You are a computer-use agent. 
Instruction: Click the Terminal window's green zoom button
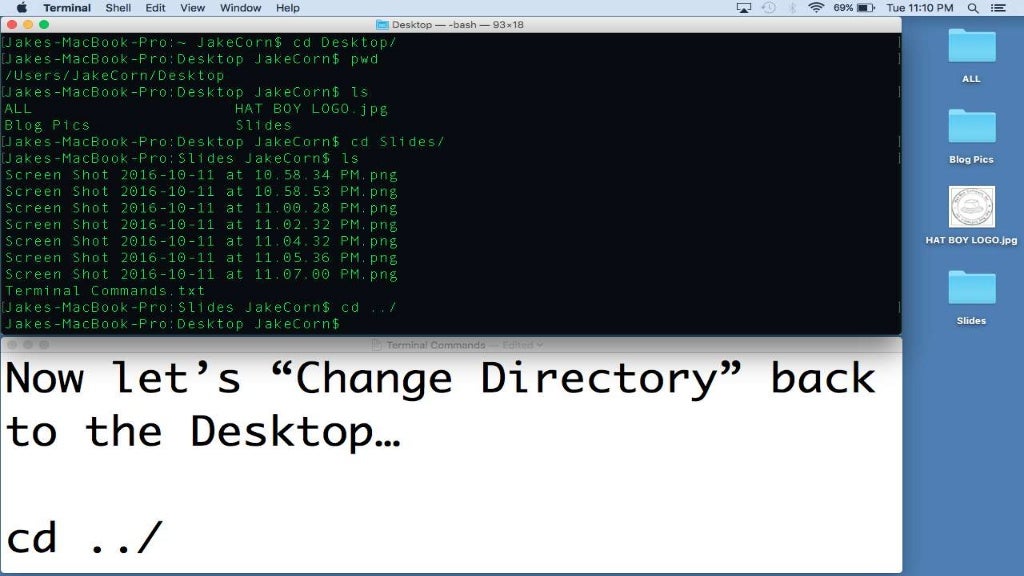tap(44, 24)
